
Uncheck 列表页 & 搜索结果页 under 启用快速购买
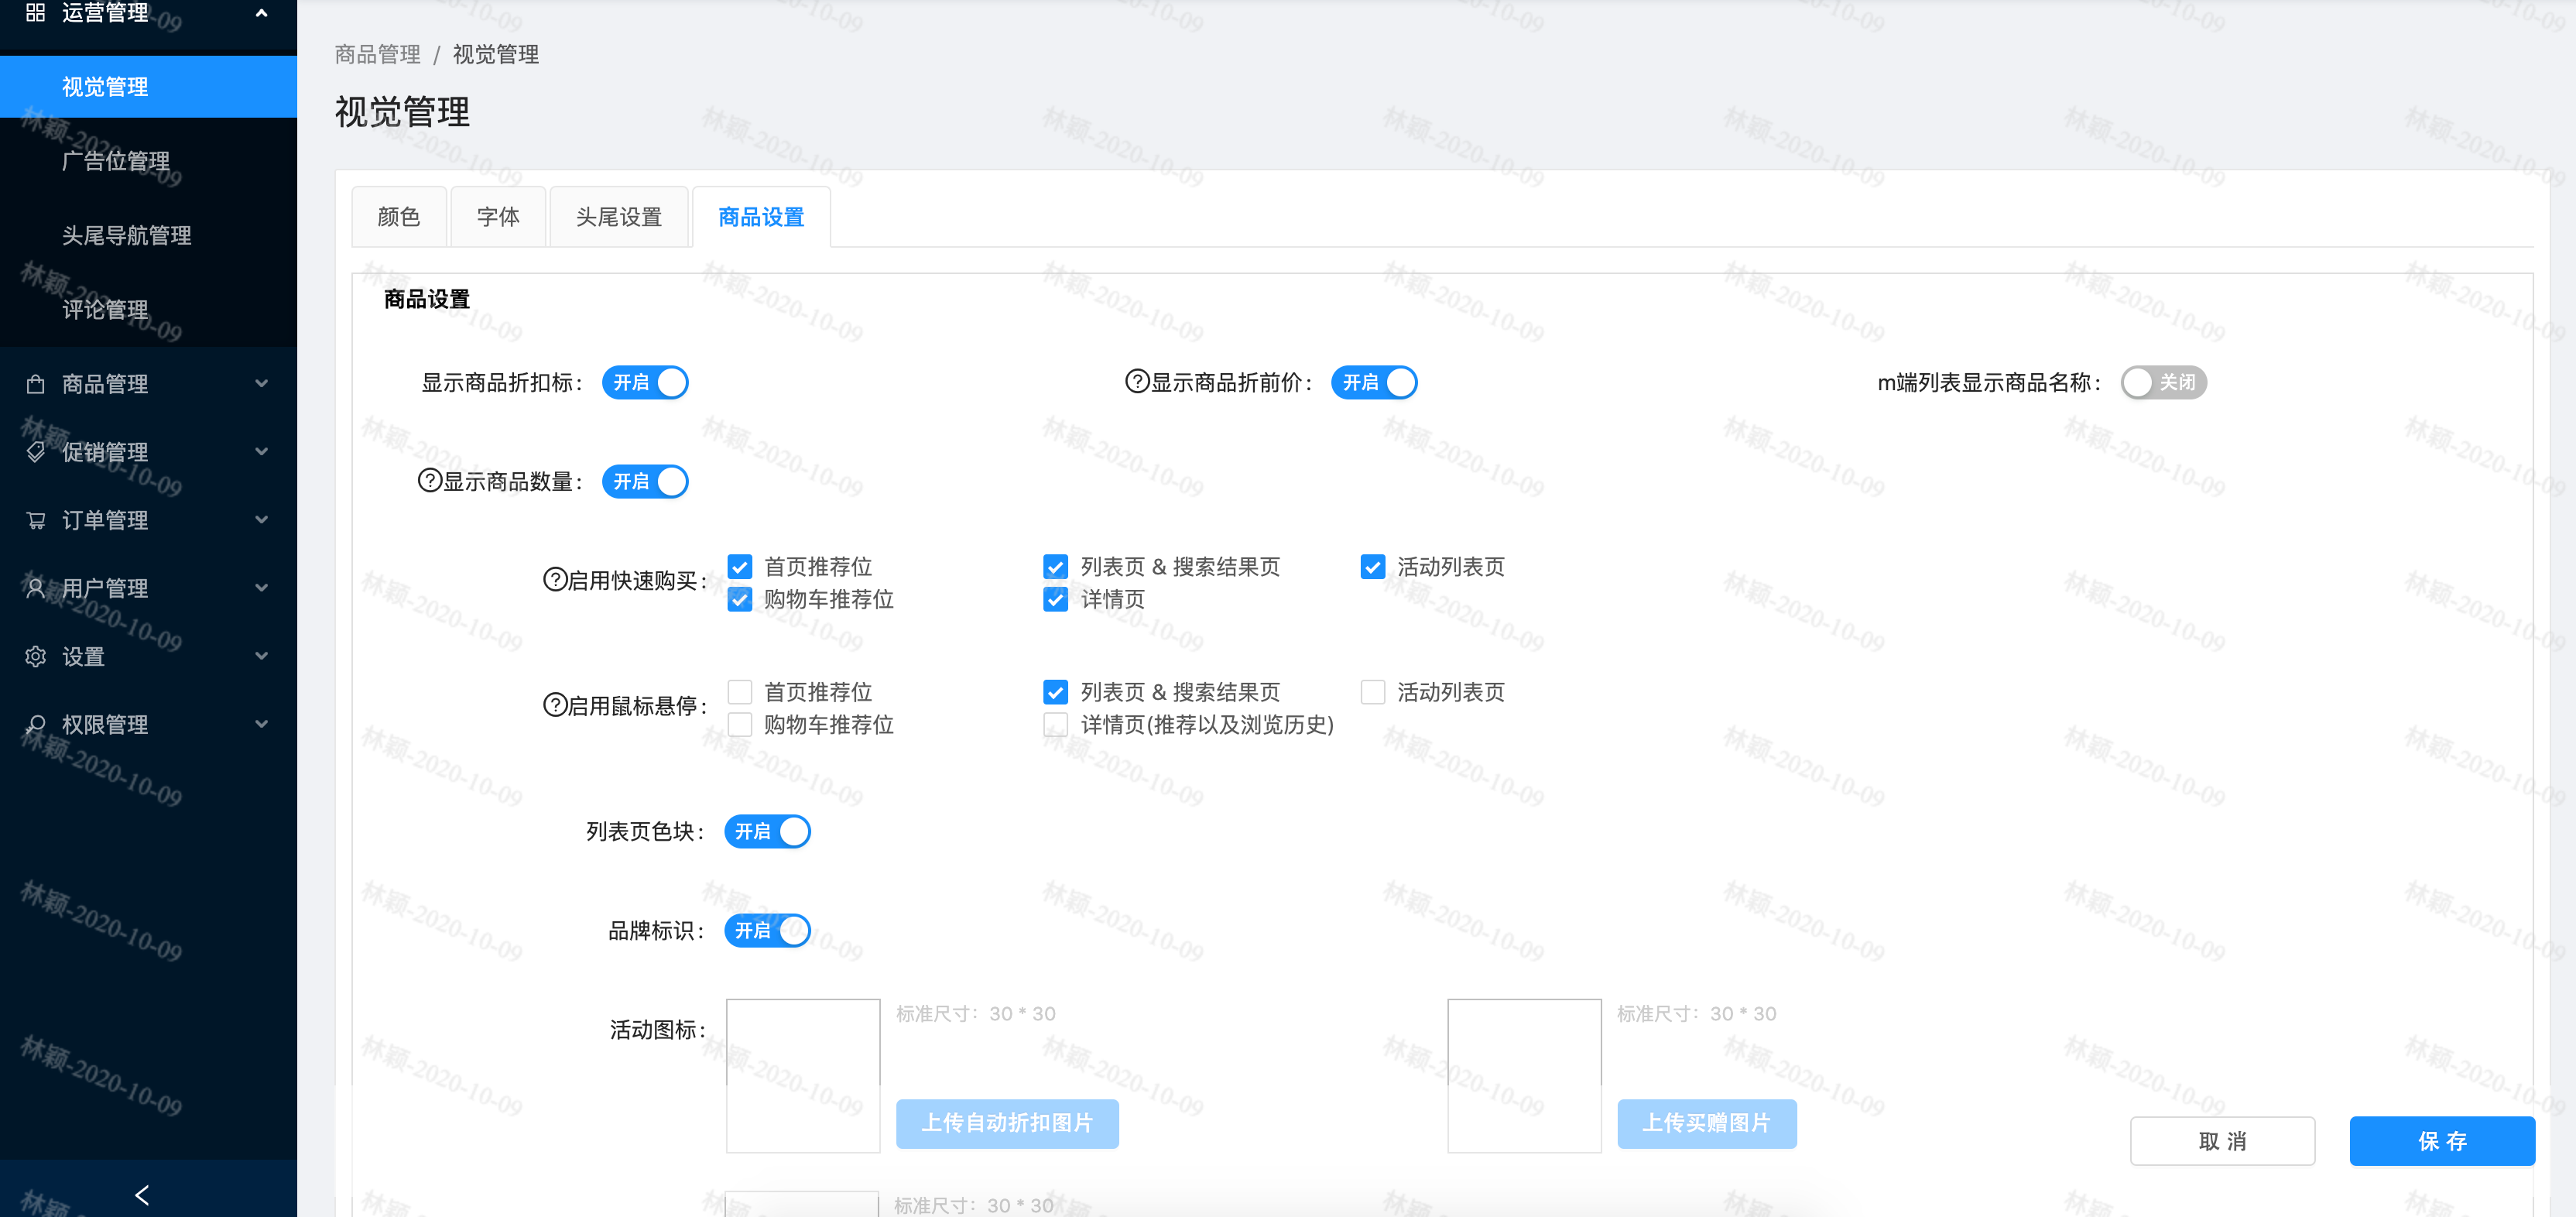click(1055, 567)
